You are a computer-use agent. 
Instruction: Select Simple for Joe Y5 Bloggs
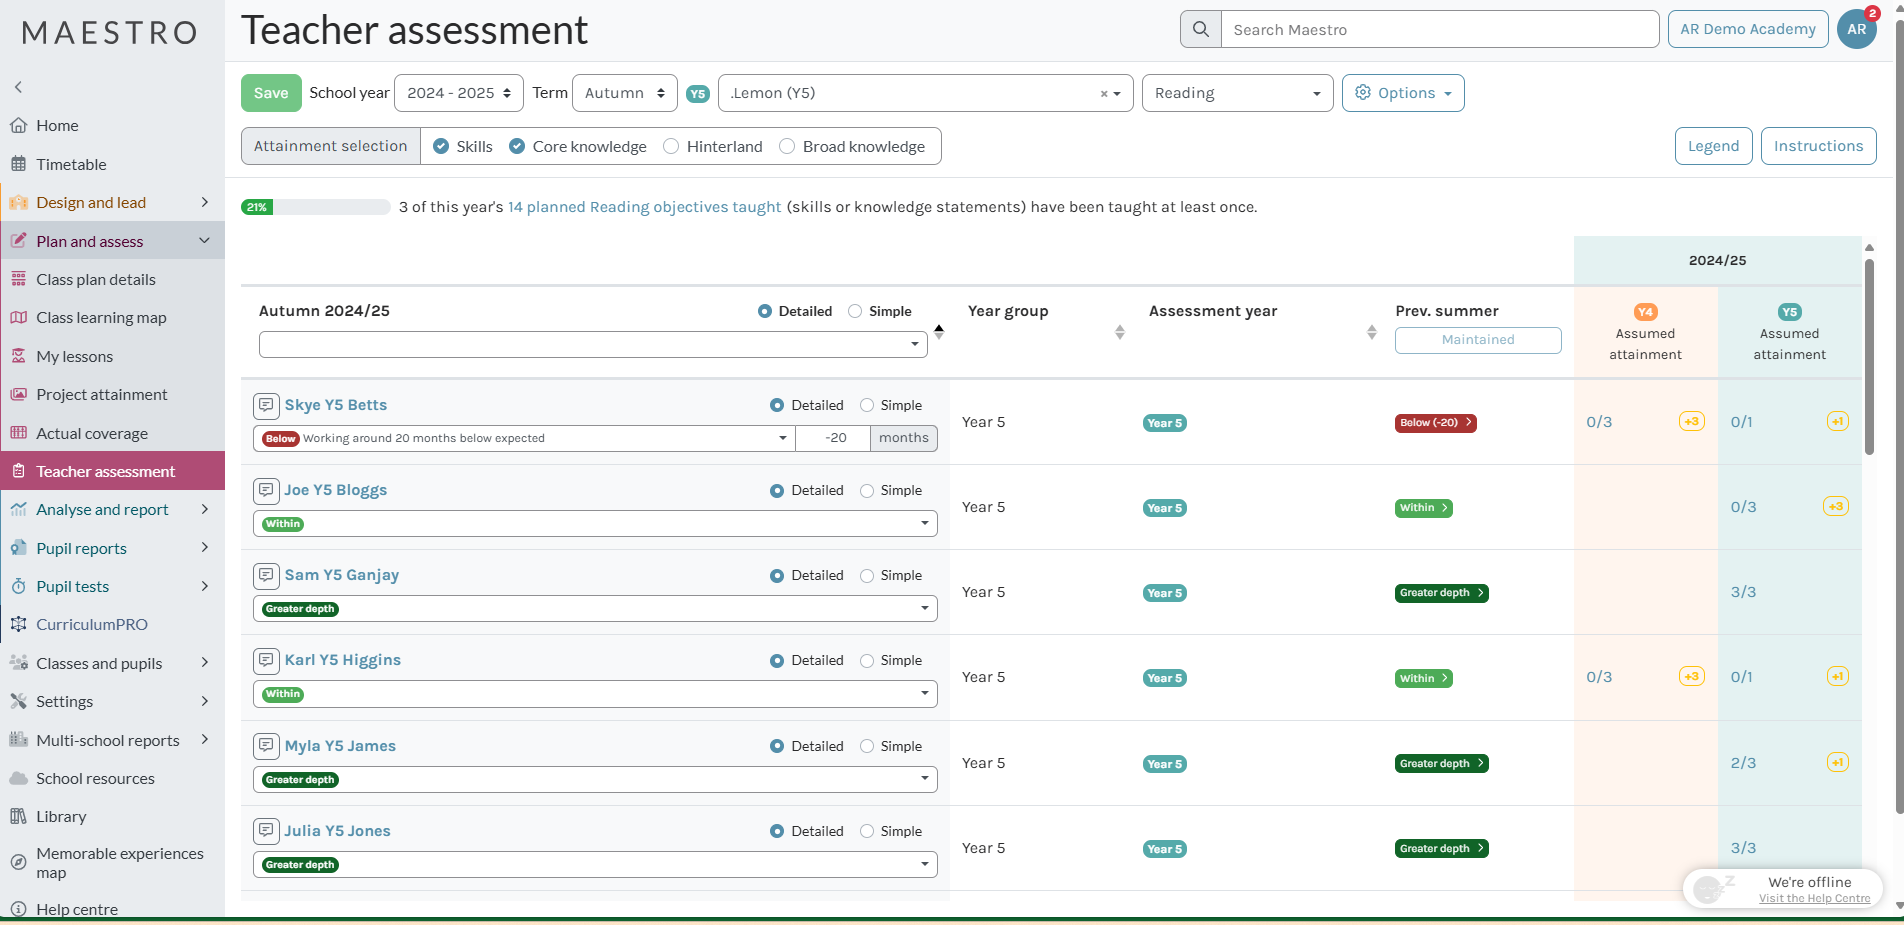[x=867, y=491]
